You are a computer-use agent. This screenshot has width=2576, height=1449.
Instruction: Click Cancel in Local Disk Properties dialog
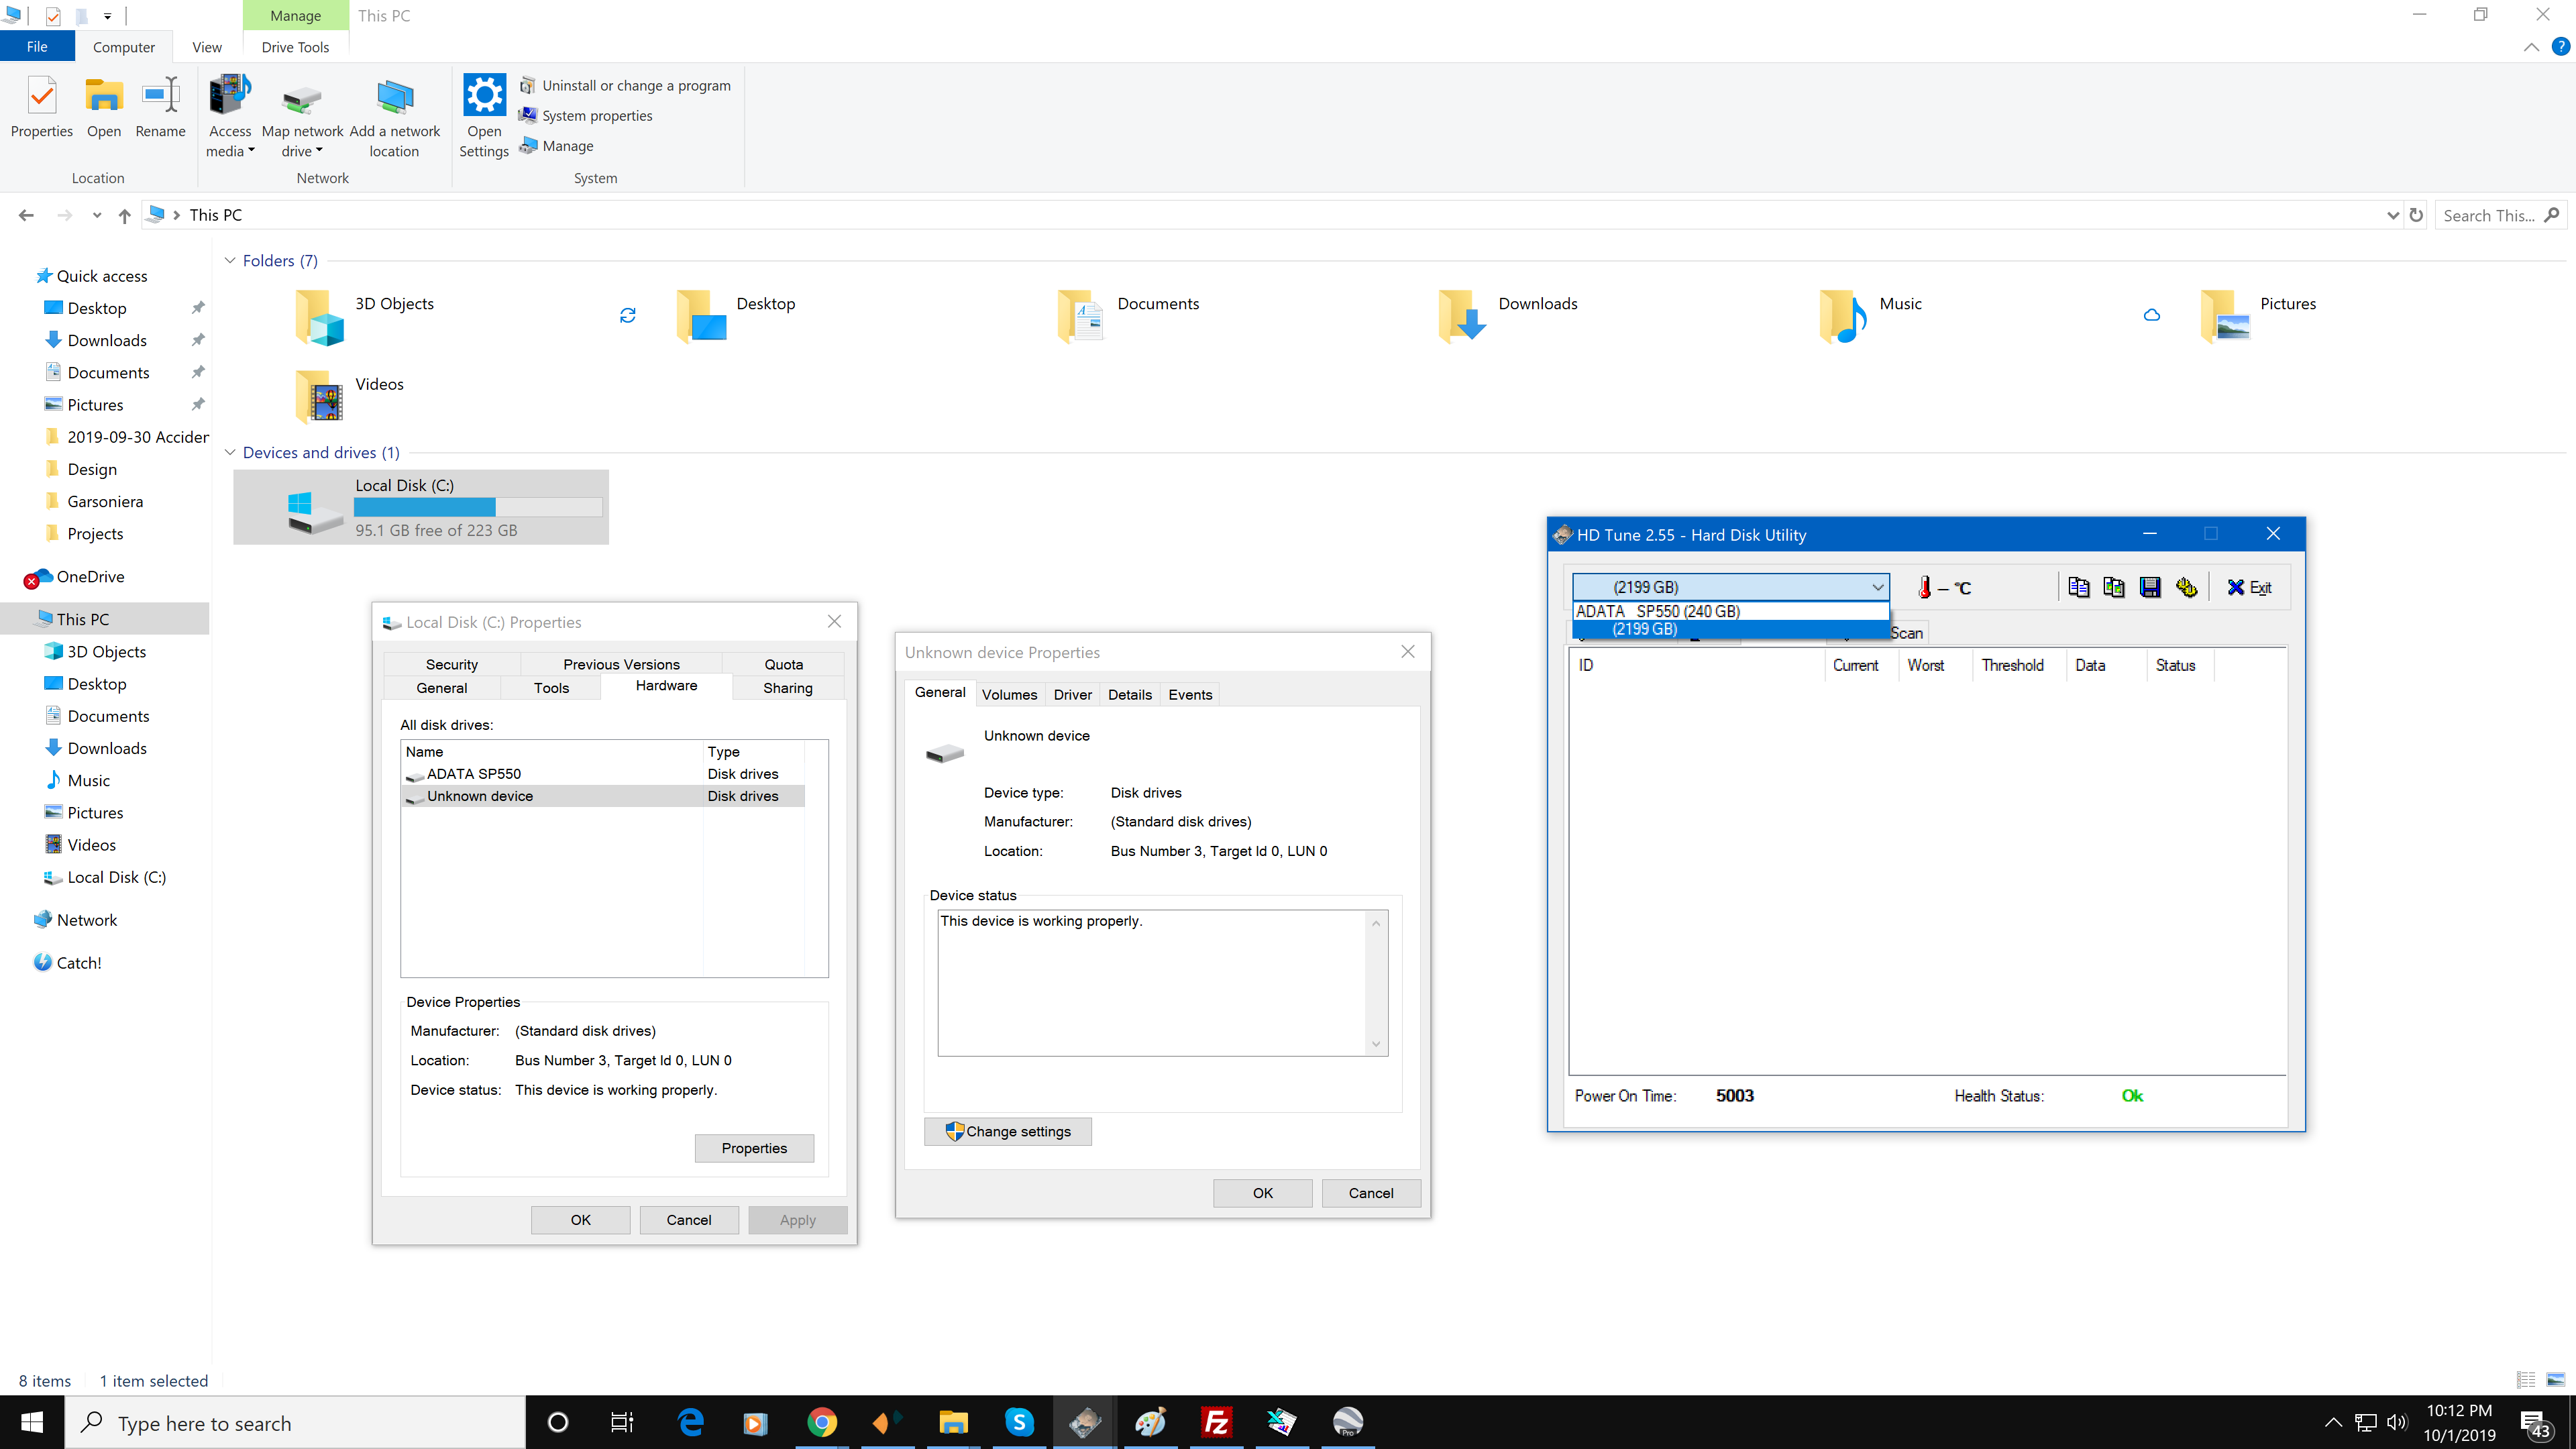[689, 1220]
